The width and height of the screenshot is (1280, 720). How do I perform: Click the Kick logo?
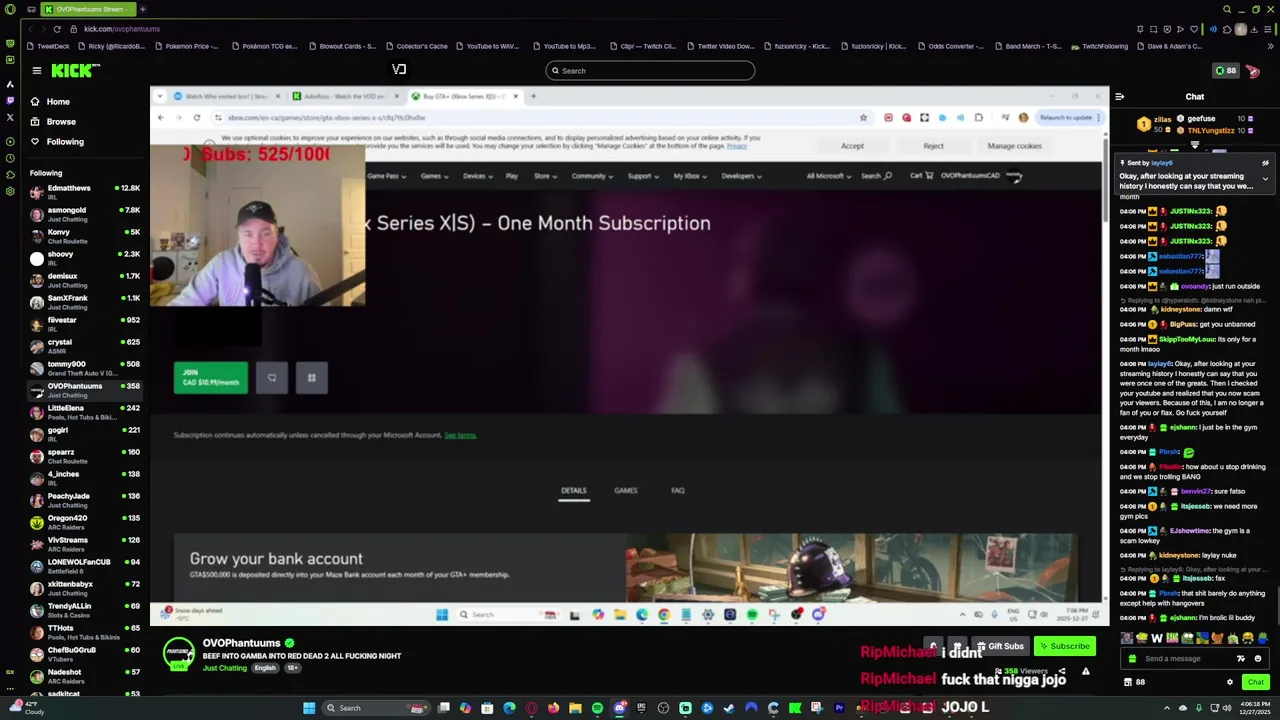pyautogui.click(x=75, y=70)
